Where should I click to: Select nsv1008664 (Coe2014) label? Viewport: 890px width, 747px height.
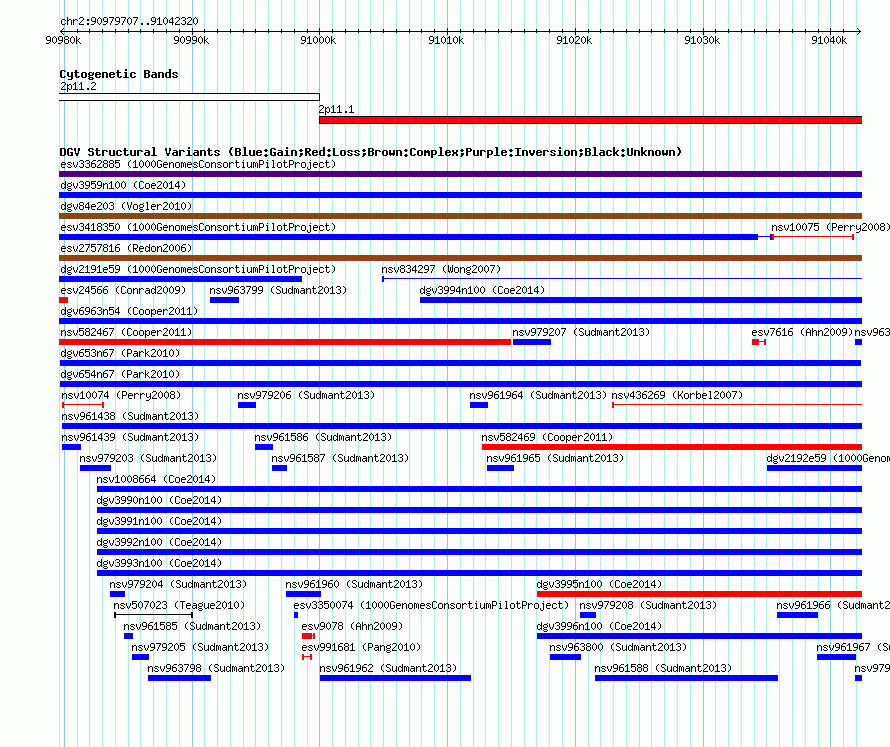click(x=157, y=479)
